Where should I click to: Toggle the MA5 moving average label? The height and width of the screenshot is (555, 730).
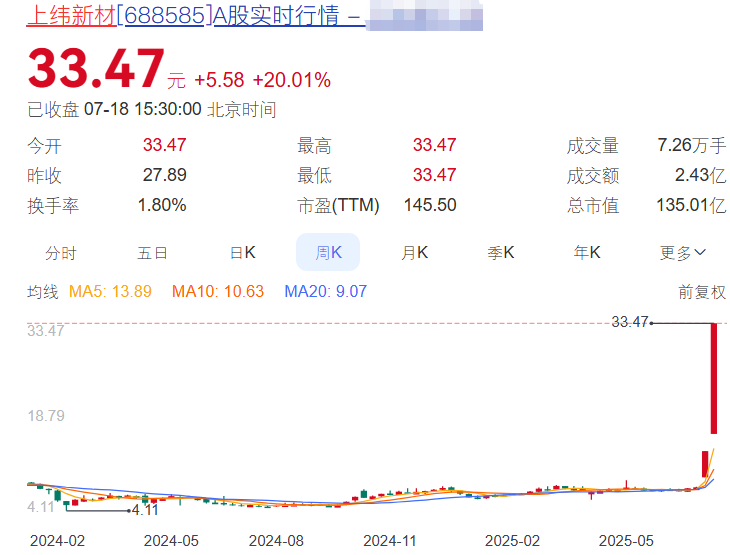tap(110, 292)
